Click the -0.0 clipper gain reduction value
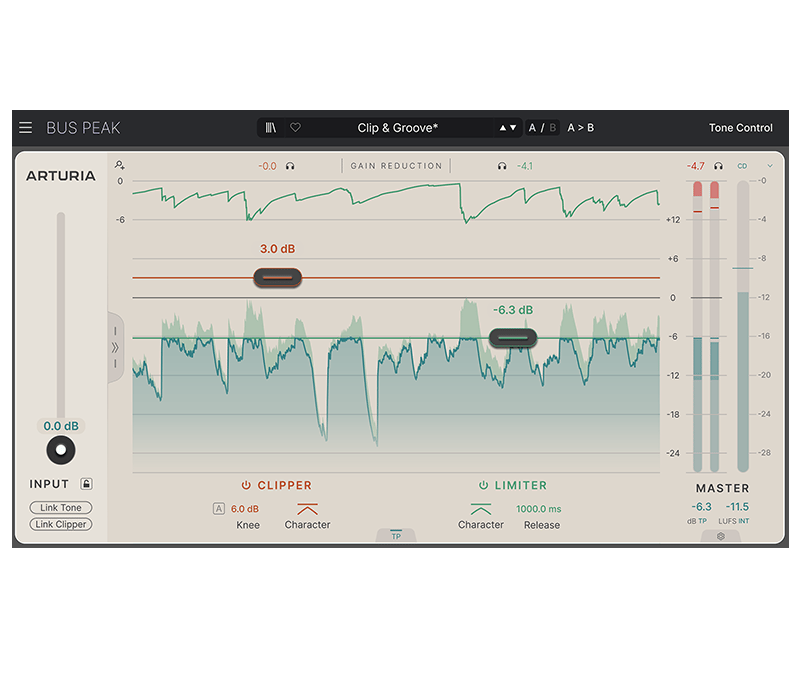This screenshot has height=677, width=800. pyautogui.click(x=267, y=166)
